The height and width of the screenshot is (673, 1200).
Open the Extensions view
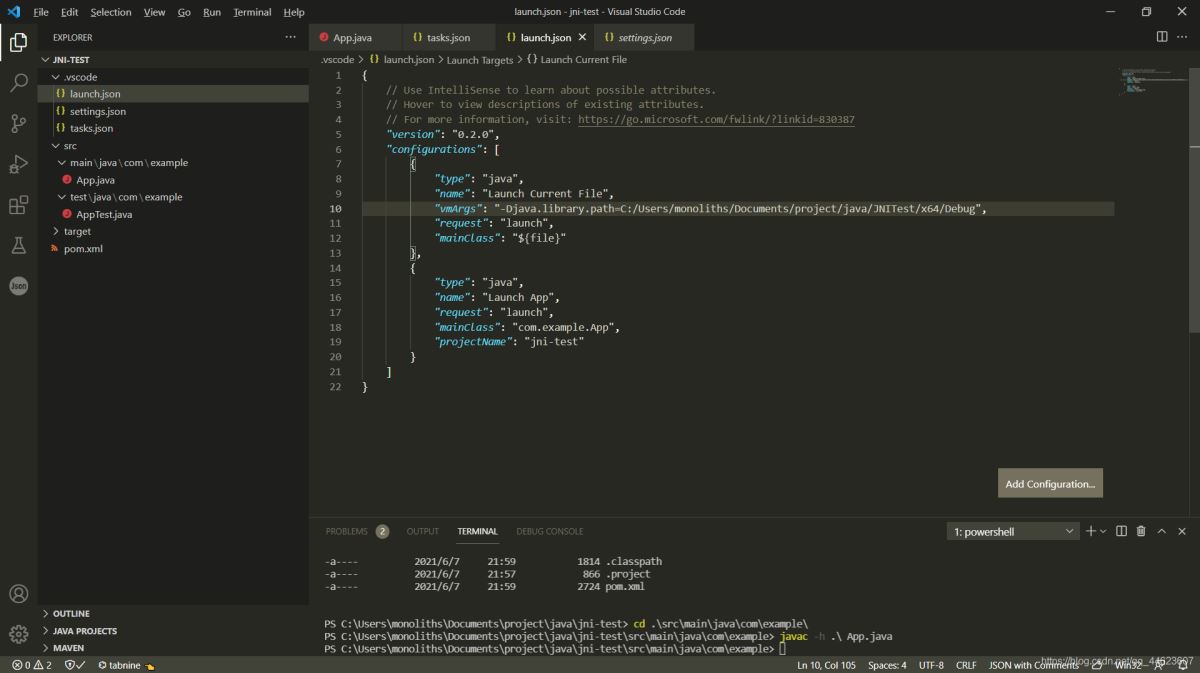coord(18,204)
